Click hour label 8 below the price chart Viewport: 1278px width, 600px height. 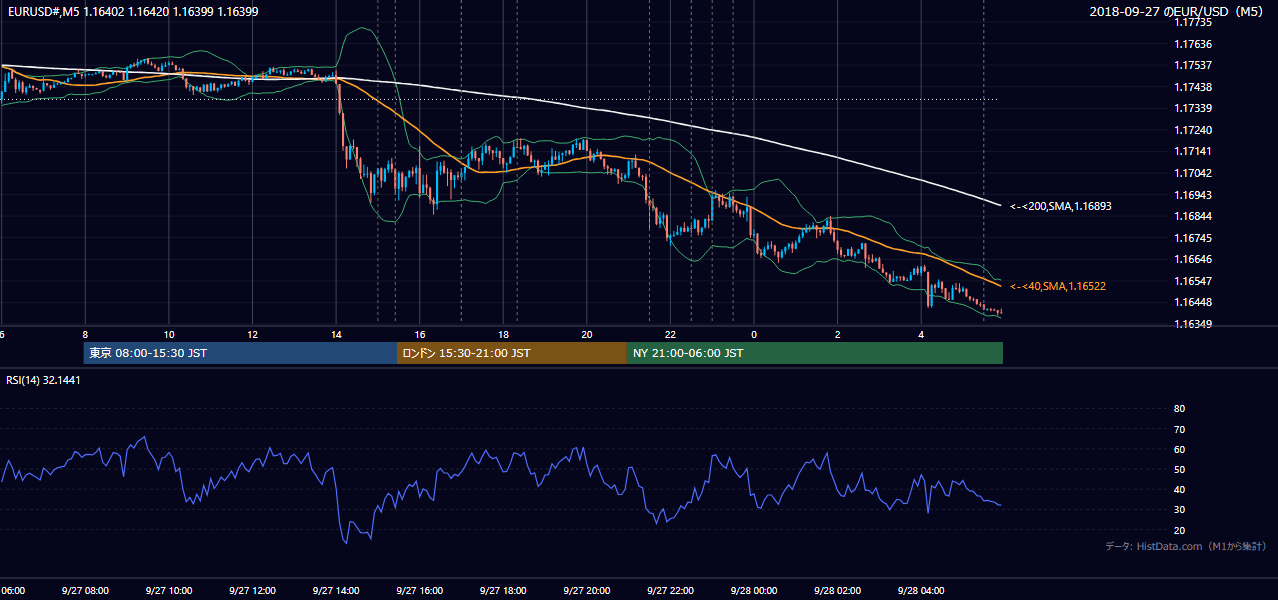(85, 334)
